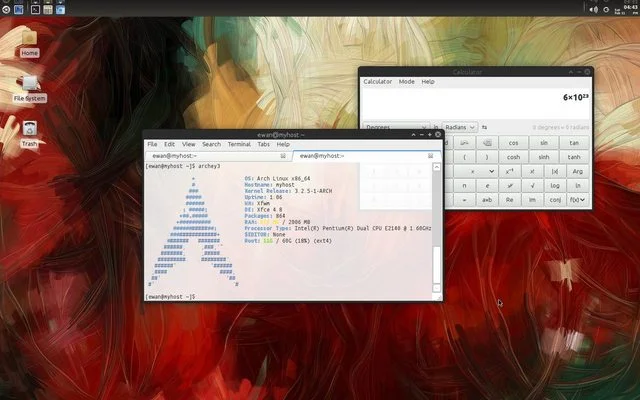Launch the terminal from the top panel
This screenshot has height=400, width=640.
point(35,9)
